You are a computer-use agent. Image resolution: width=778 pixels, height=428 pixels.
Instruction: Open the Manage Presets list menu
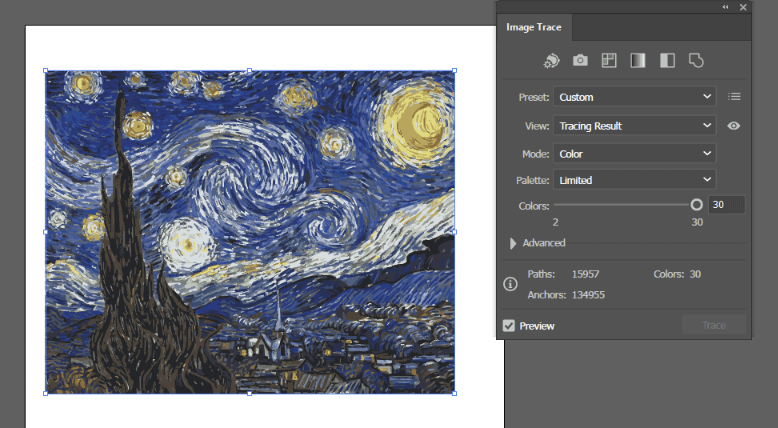point(734,97)
